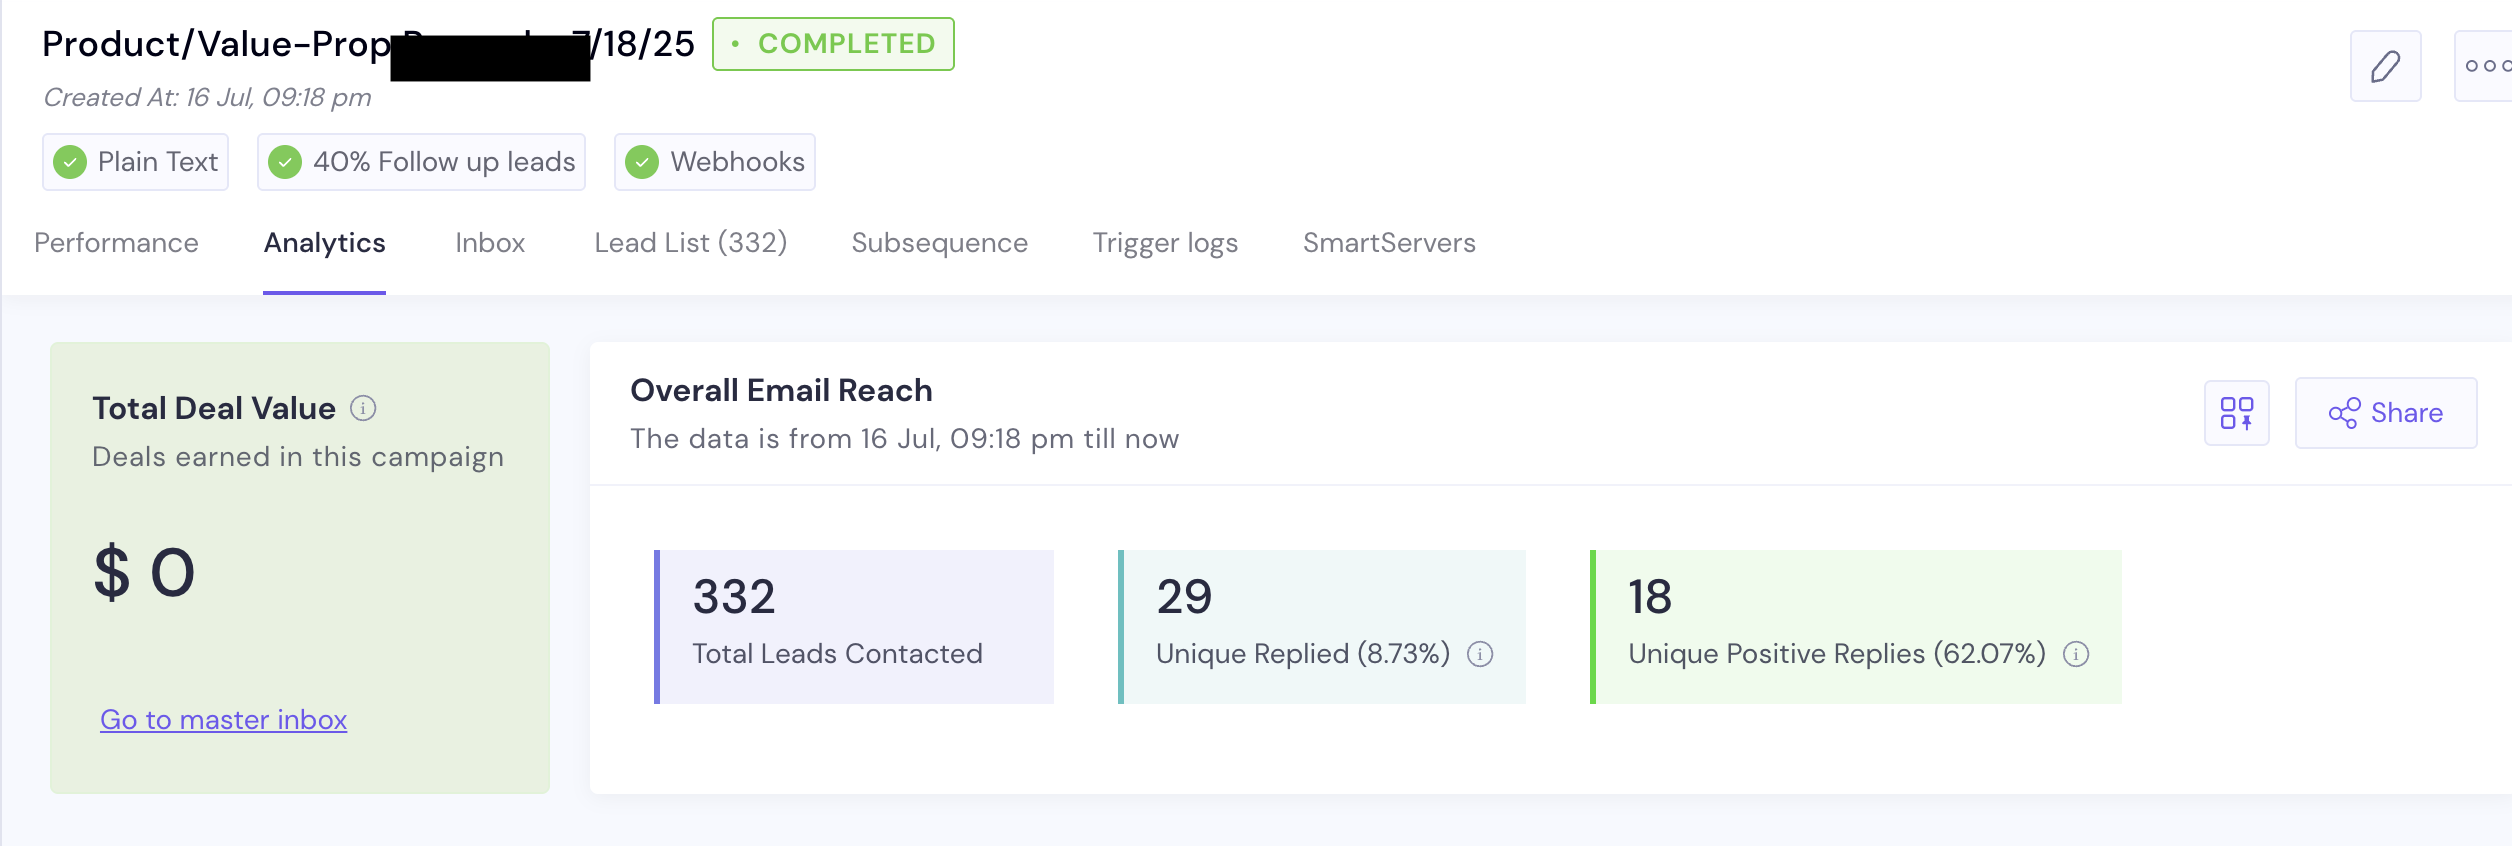Click the pencil edit campaign icon
The height and width of the screenshot is (846, 2512).
(2385, 66)
